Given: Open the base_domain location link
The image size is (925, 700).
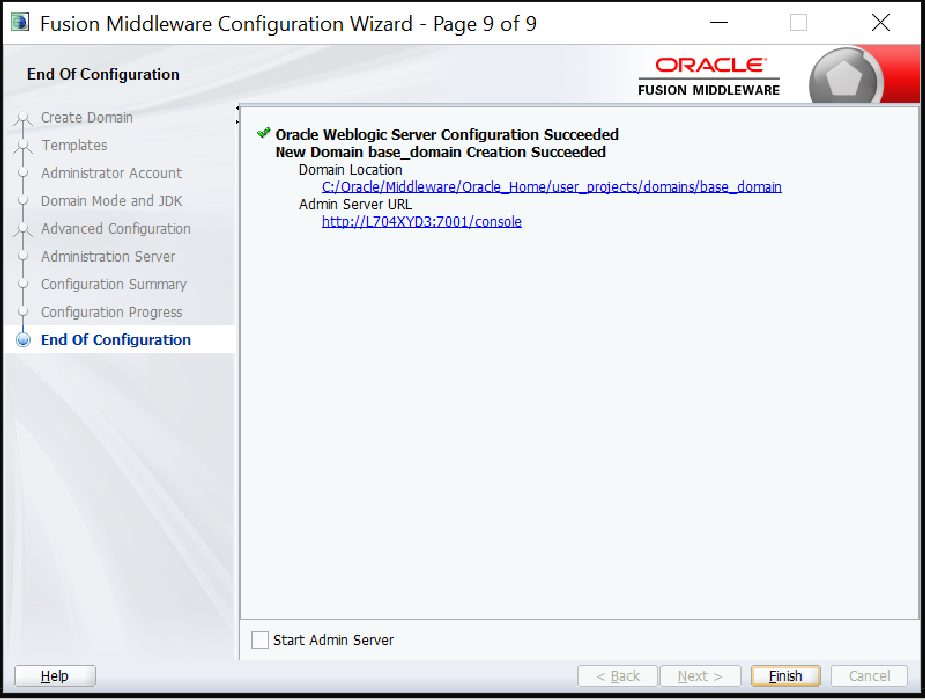Looking at the screenshot, I should 551,187.
